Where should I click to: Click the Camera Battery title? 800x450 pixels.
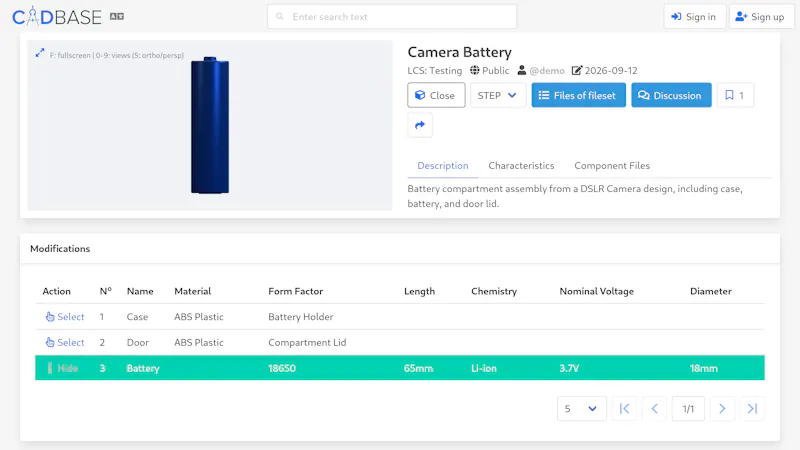coord(459,52)
